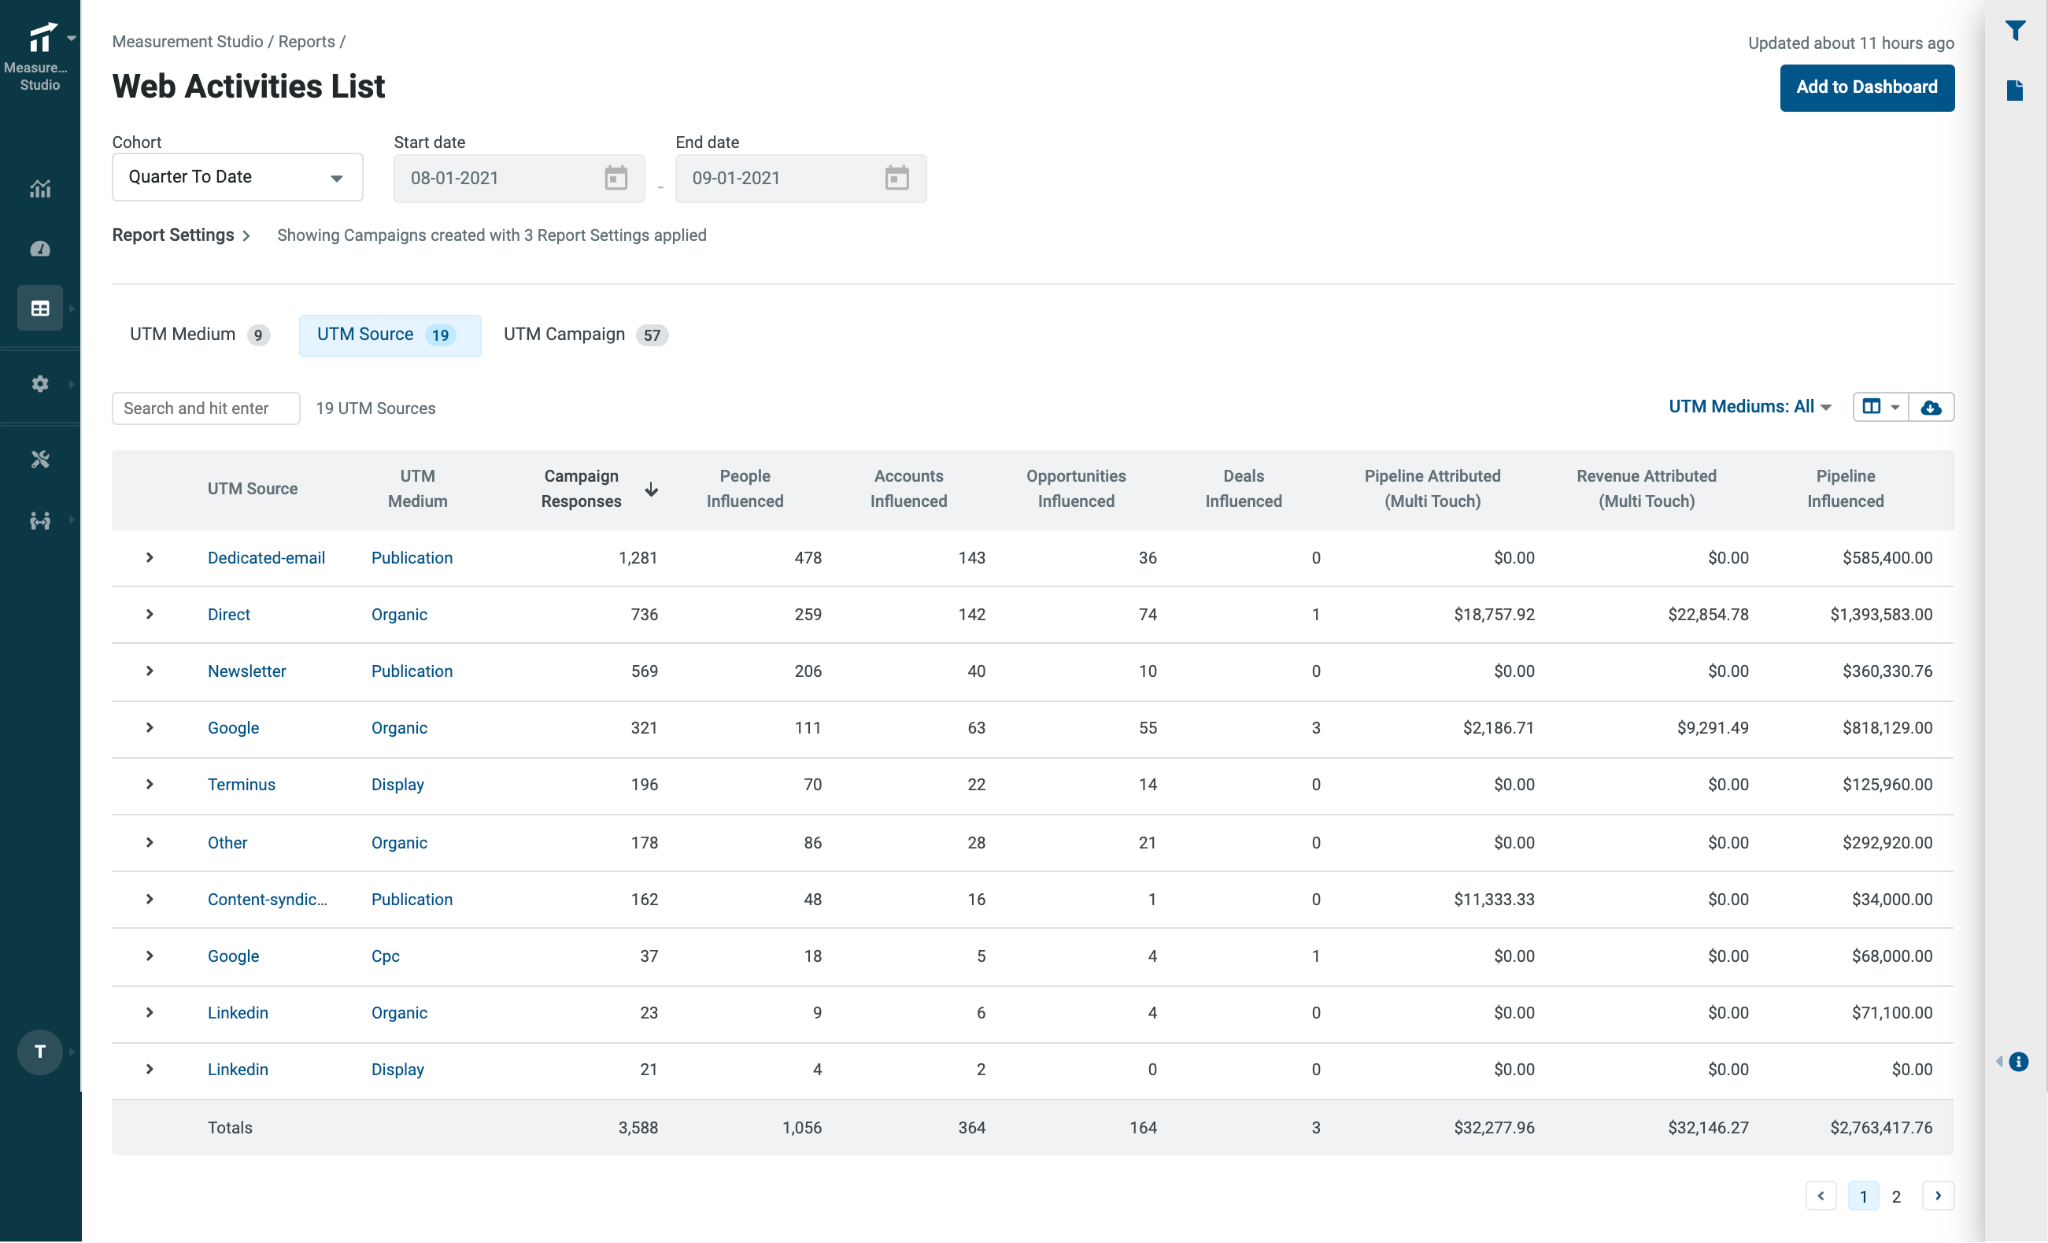Expand the Linkedin Organic row
This screenshot has height=1243, width=2048.
coord(150,1013)
